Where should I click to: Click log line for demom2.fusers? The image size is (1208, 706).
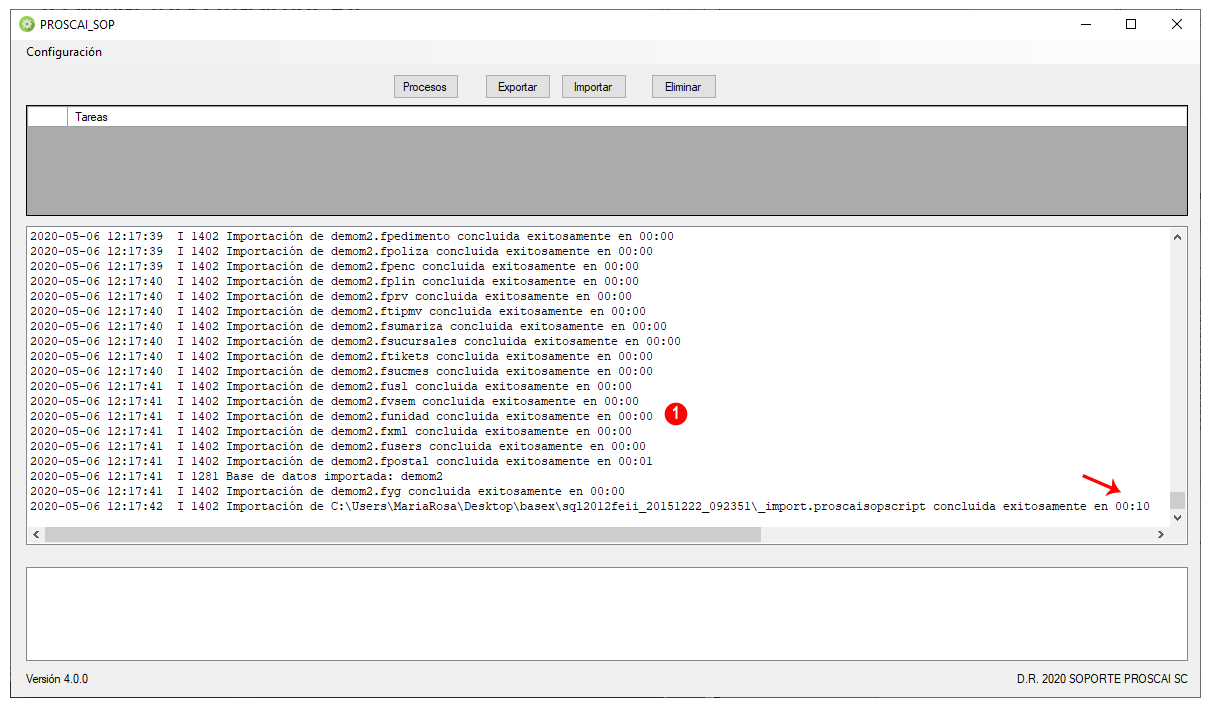coord(338,447)
